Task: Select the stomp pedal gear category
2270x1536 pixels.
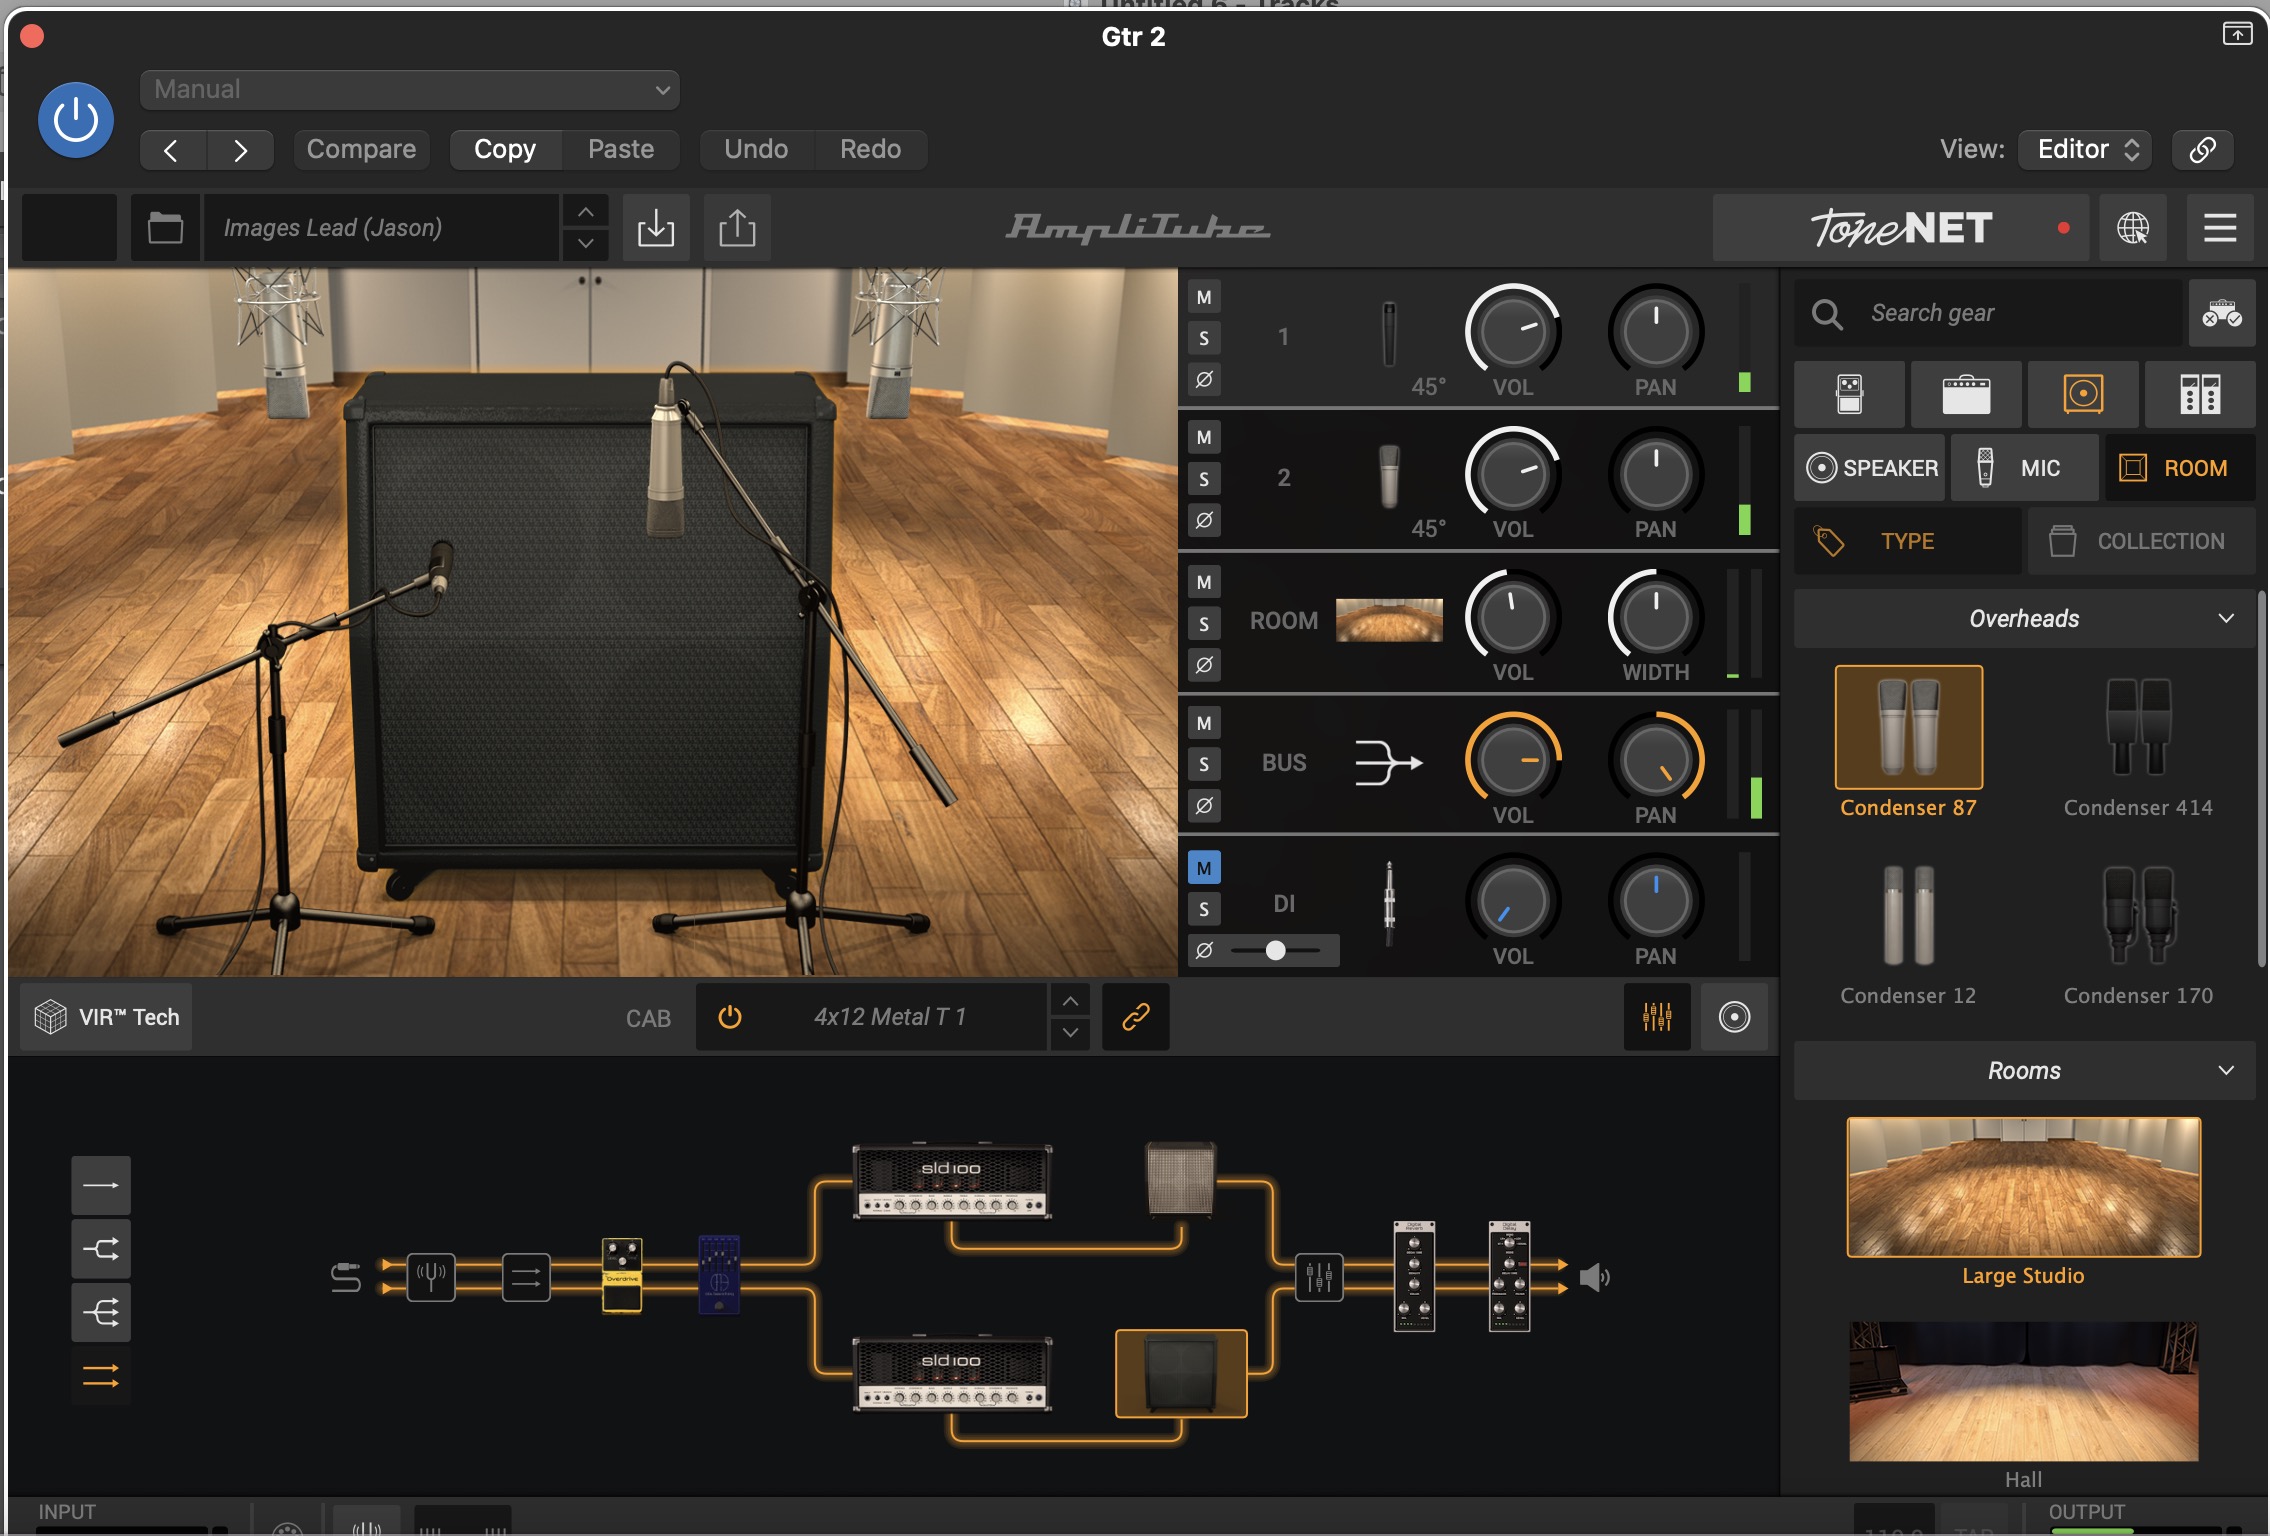Action: pos(1850,394)
